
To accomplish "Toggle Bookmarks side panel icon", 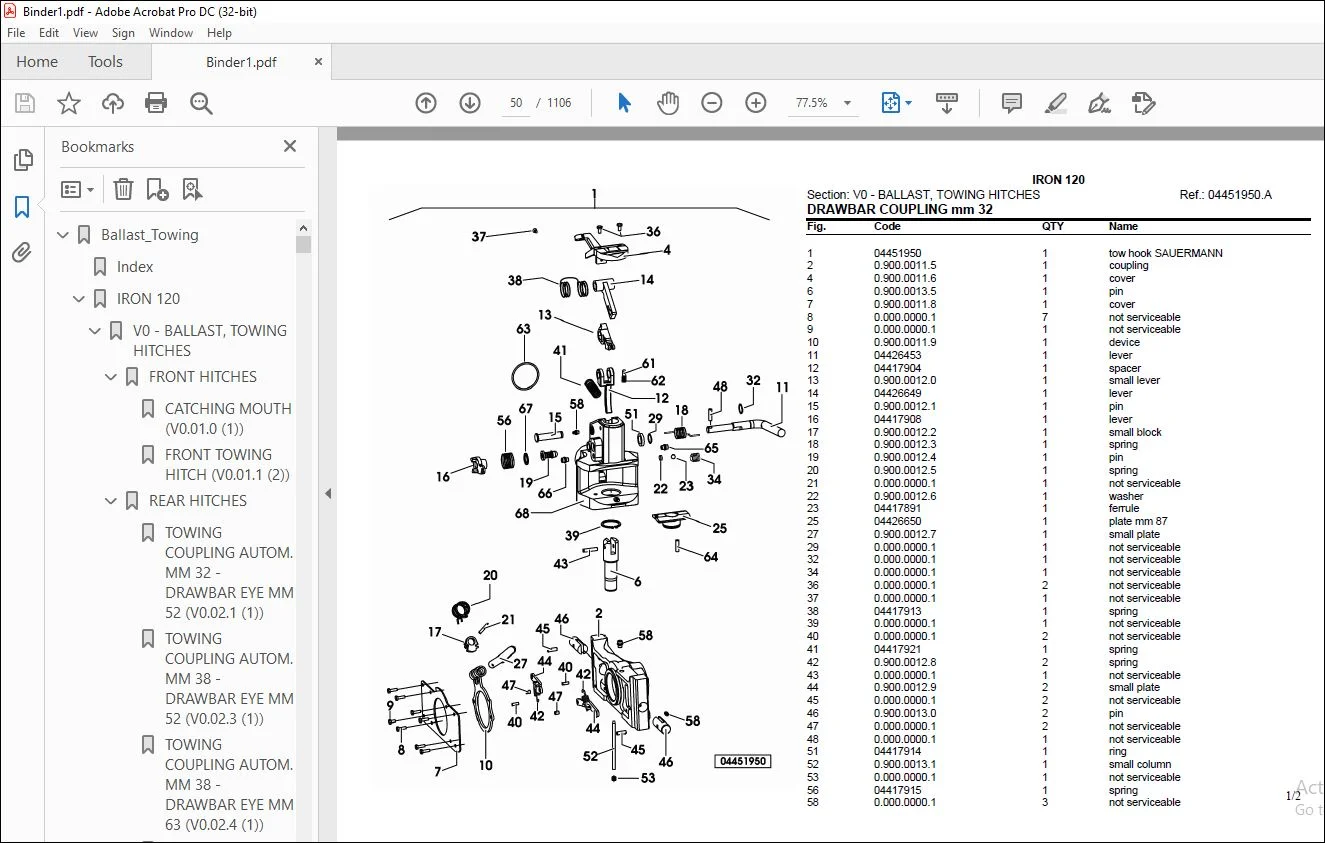I will click(22, 207).
